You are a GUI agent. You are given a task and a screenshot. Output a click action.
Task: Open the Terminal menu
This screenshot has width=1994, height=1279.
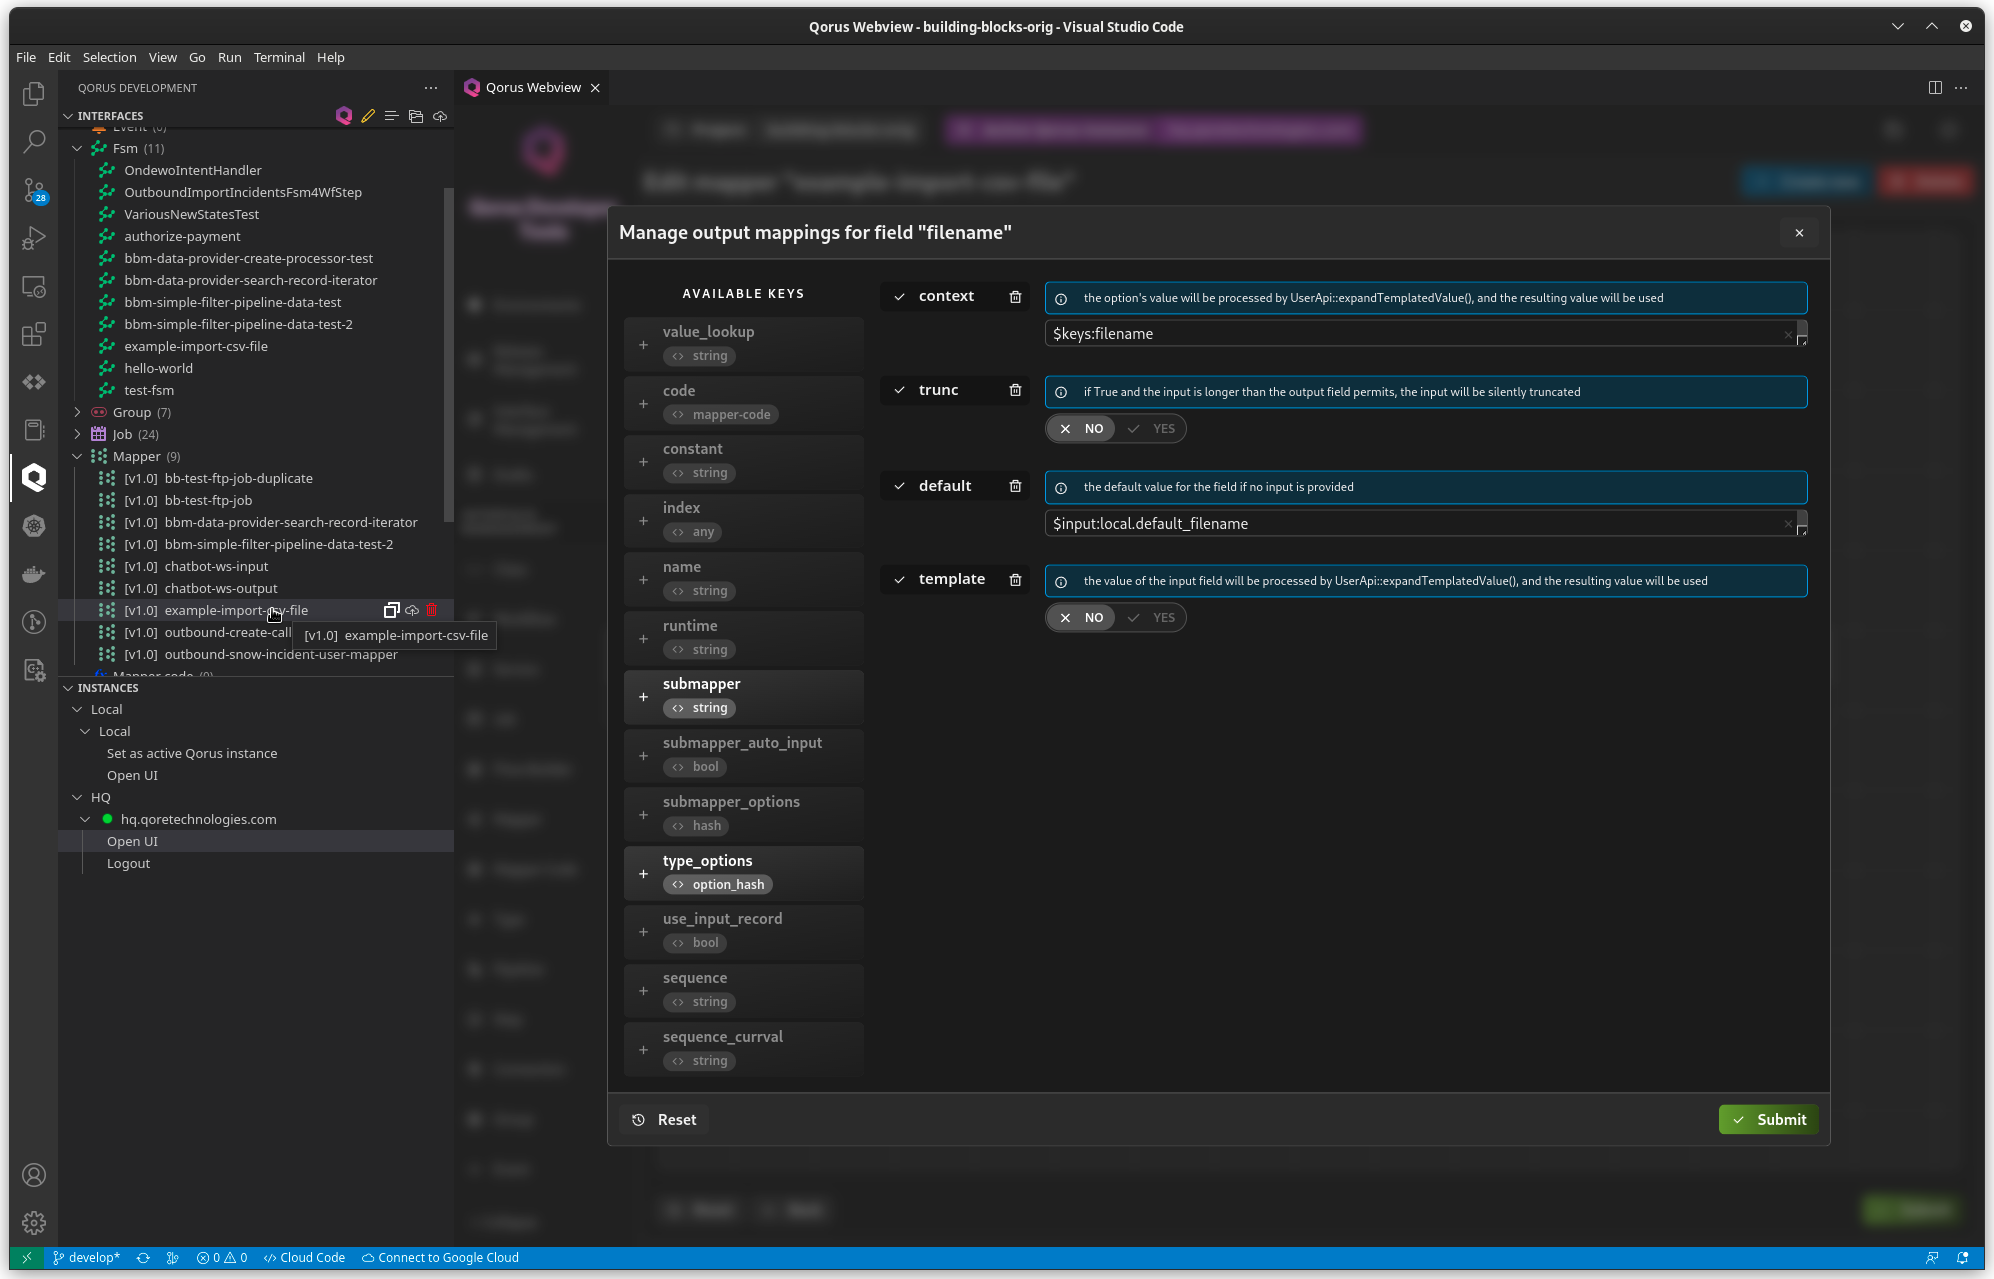[x=279, y=57]
